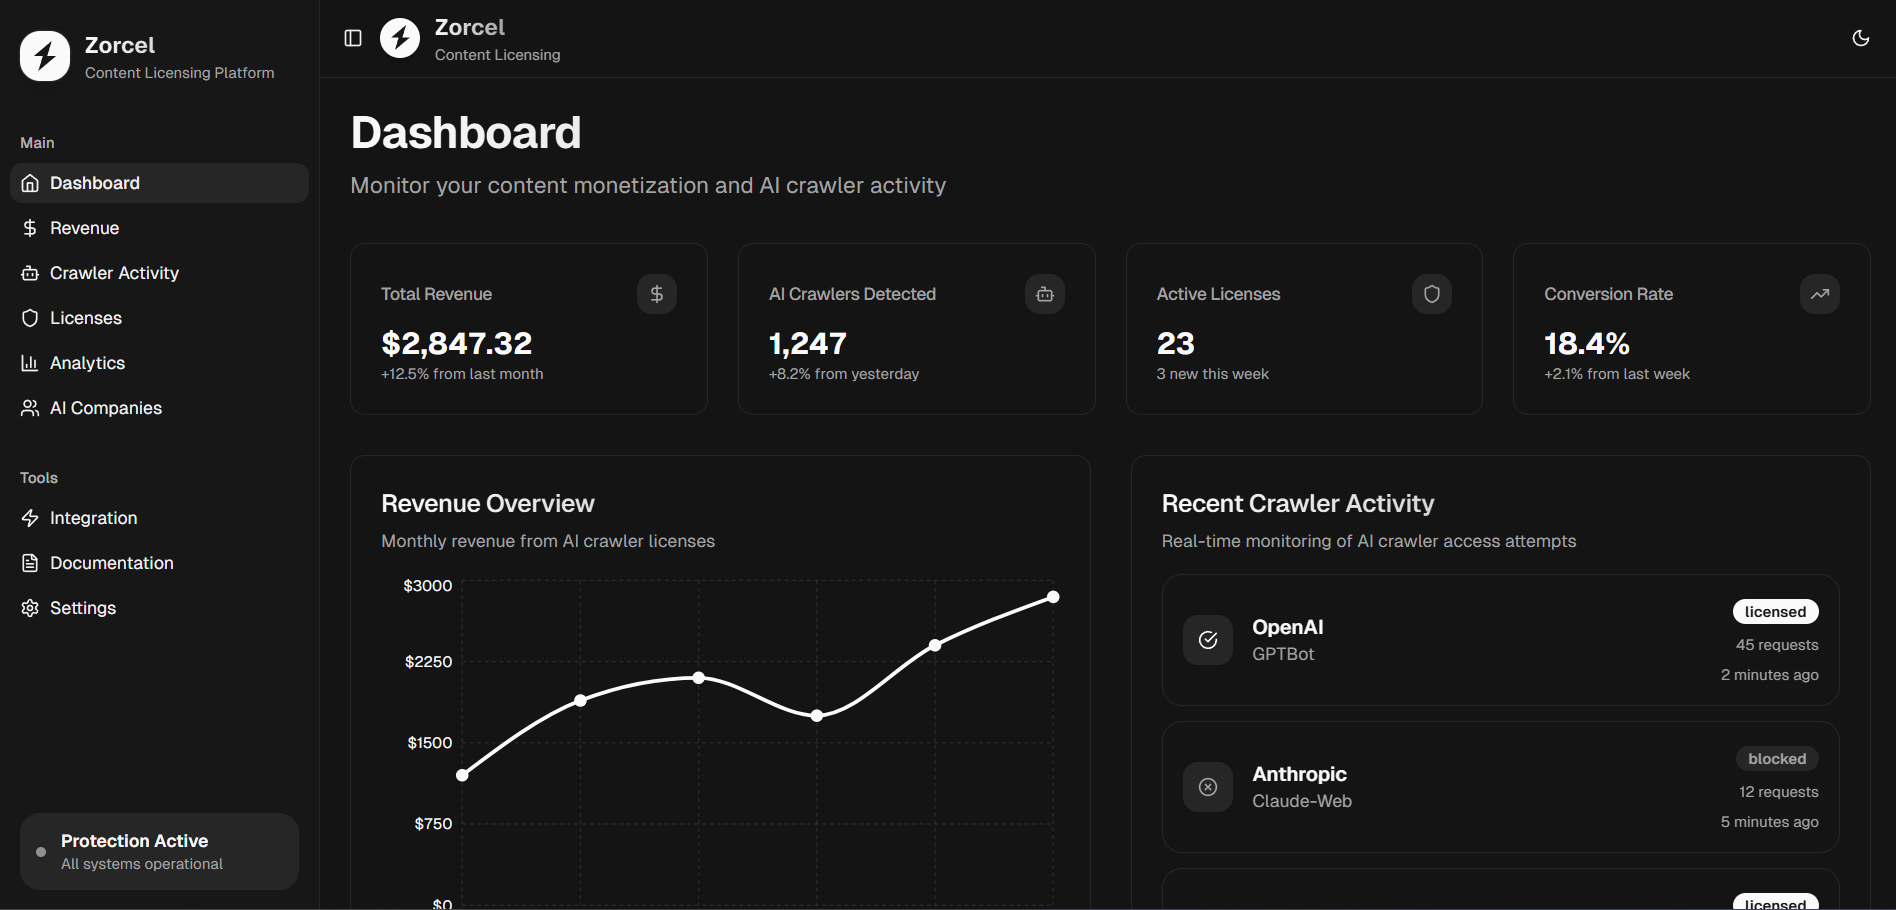Click '12 requests' on Anthropic row
Viewport: 1896px width, 910px height.
(x=1779, y=792)
